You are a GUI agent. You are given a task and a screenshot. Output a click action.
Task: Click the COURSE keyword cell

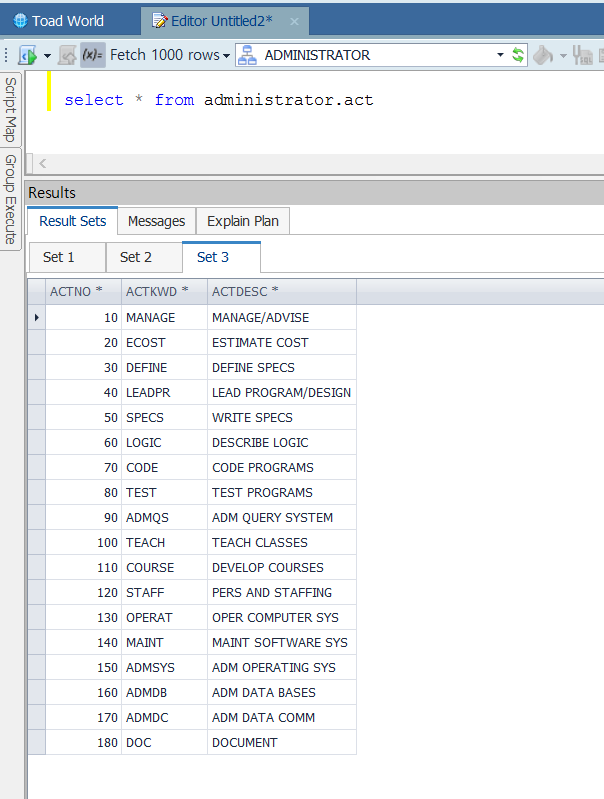(165, 567)
